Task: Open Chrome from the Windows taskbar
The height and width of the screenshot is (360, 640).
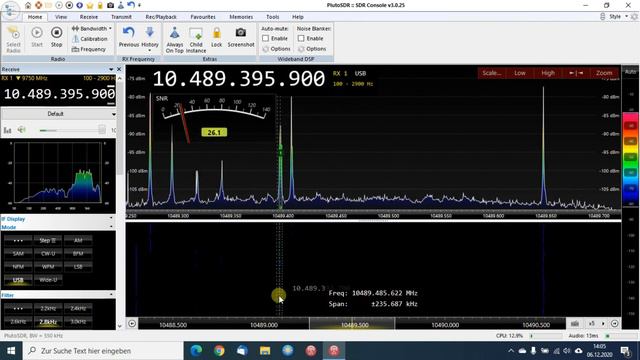Action: [219, 351]
